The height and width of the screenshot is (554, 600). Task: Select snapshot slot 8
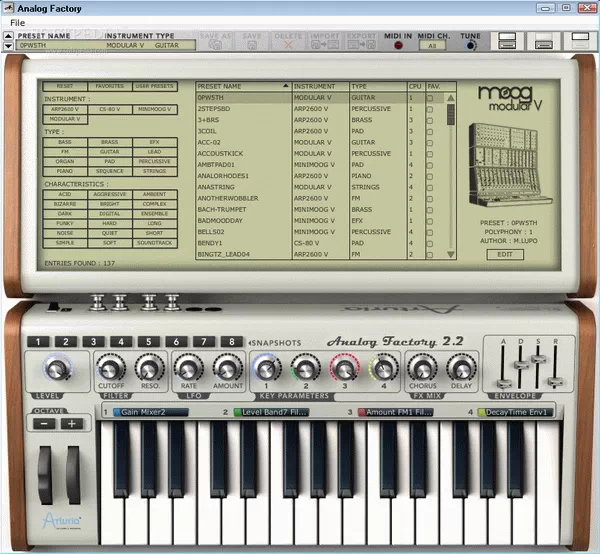pos(232,342)
